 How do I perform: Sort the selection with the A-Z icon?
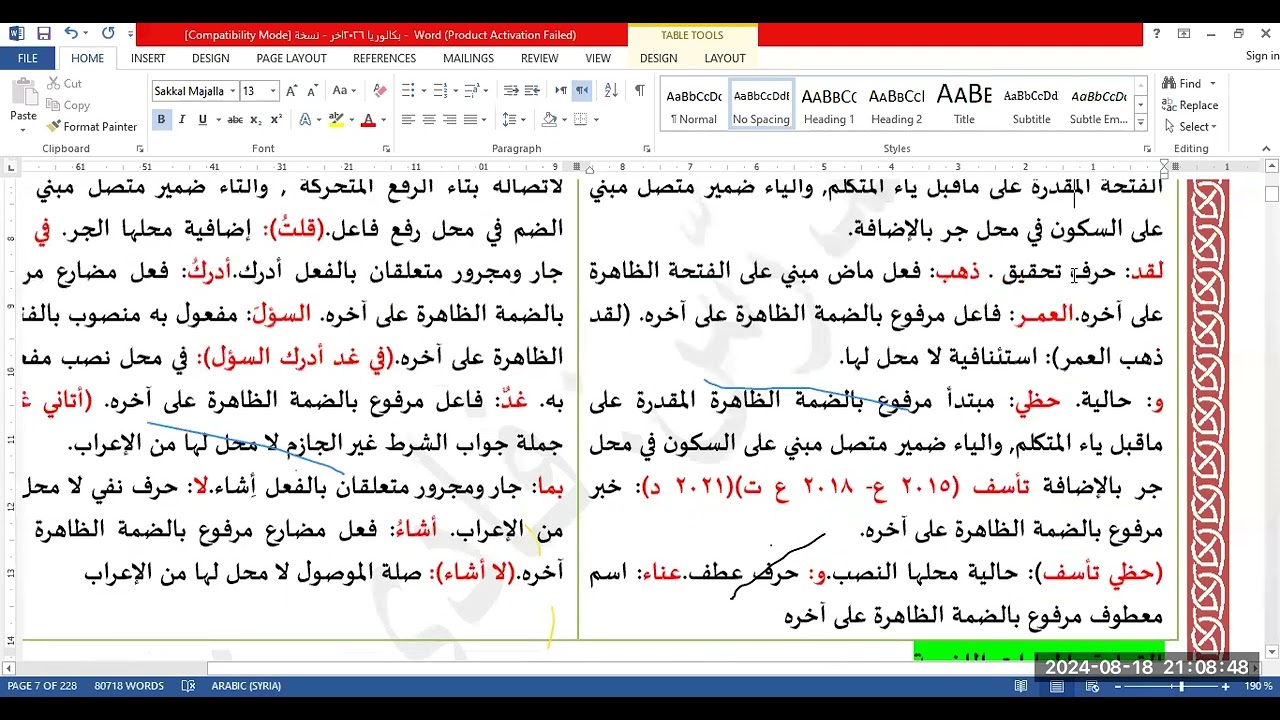(611, 91)
